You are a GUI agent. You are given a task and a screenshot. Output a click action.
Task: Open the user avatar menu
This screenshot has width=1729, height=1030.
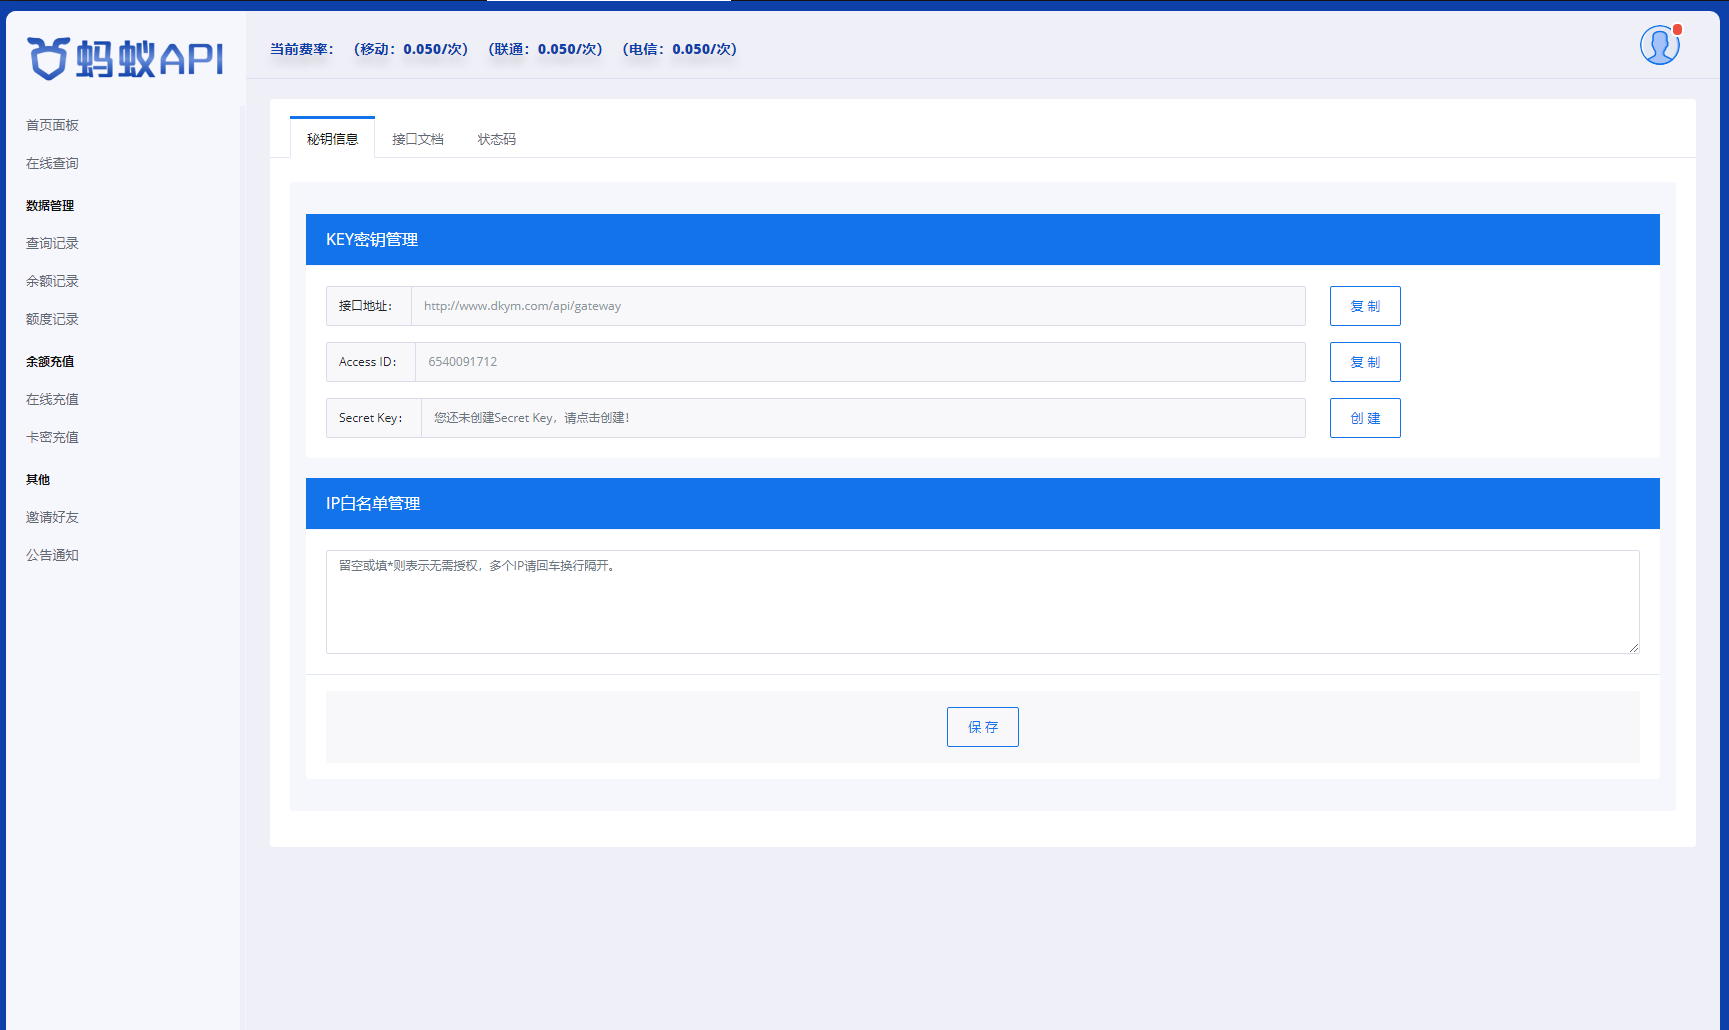pyautogui.click(x=1659, y=44)
